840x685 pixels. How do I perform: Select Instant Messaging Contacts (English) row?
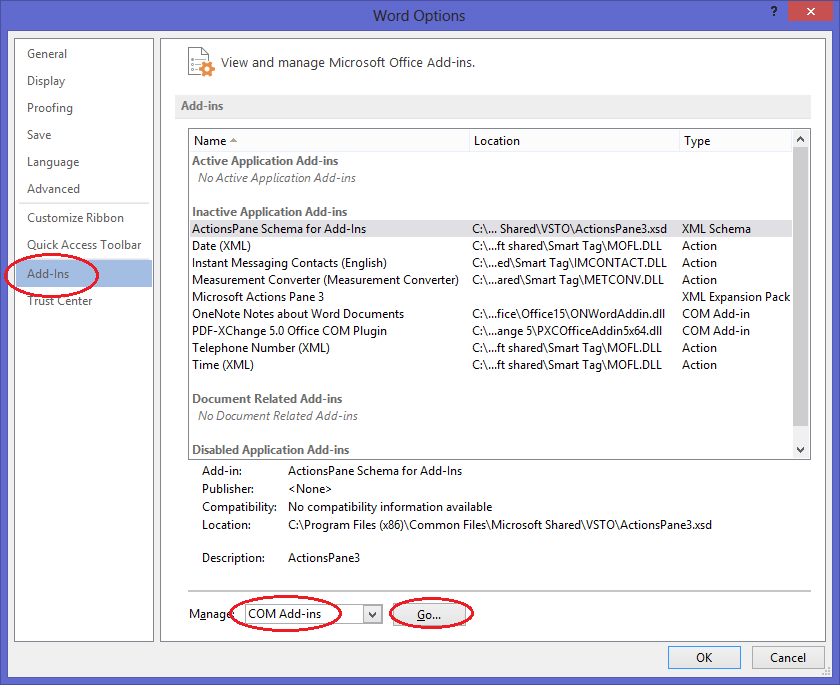490,263
